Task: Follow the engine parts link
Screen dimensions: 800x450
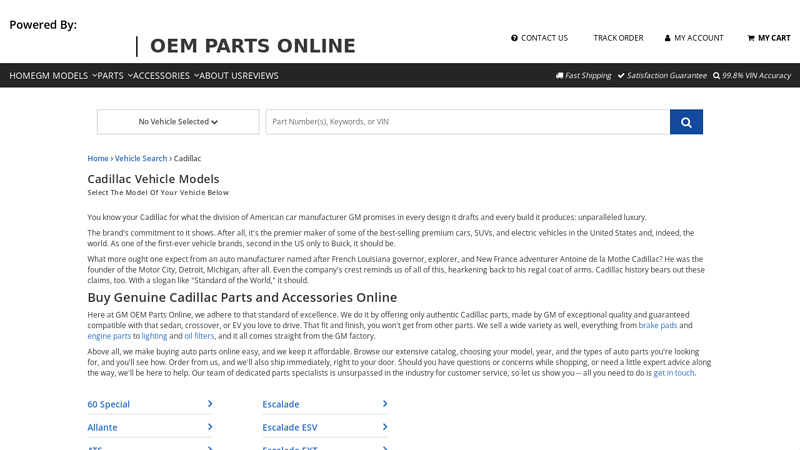Action: click(109, 336)
